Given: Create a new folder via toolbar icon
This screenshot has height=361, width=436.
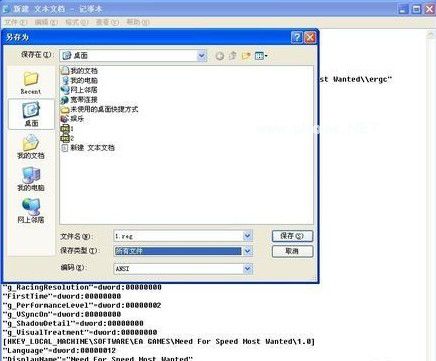Looking at the screenshot, I should 246,56.
